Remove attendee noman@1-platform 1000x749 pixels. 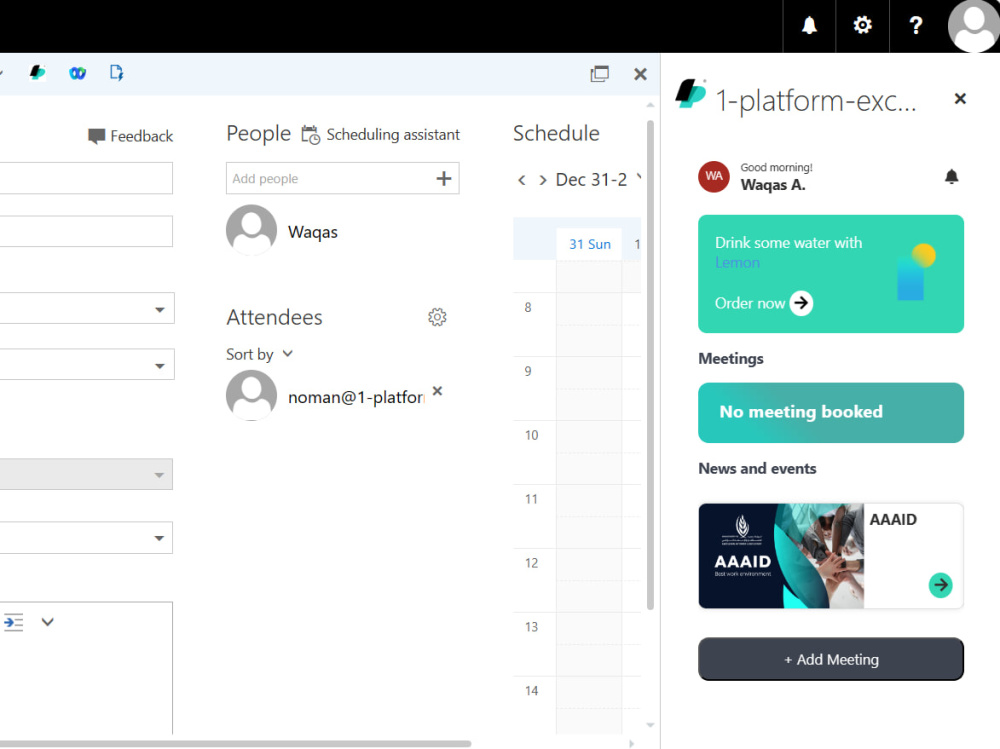(438, 391)
